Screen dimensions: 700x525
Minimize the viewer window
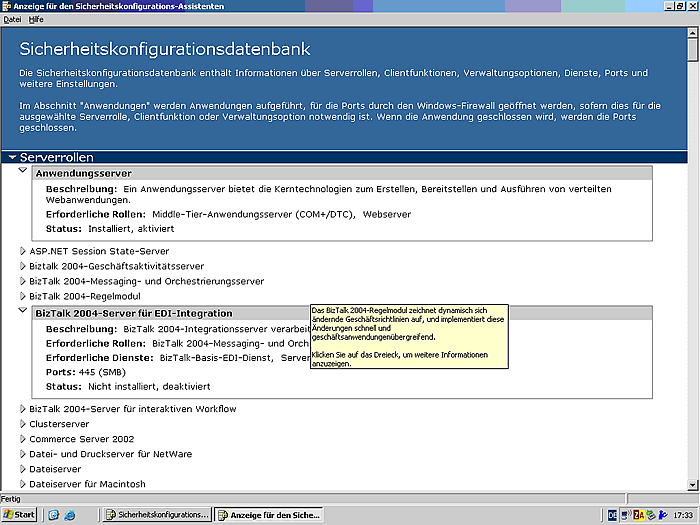point(669,6)
